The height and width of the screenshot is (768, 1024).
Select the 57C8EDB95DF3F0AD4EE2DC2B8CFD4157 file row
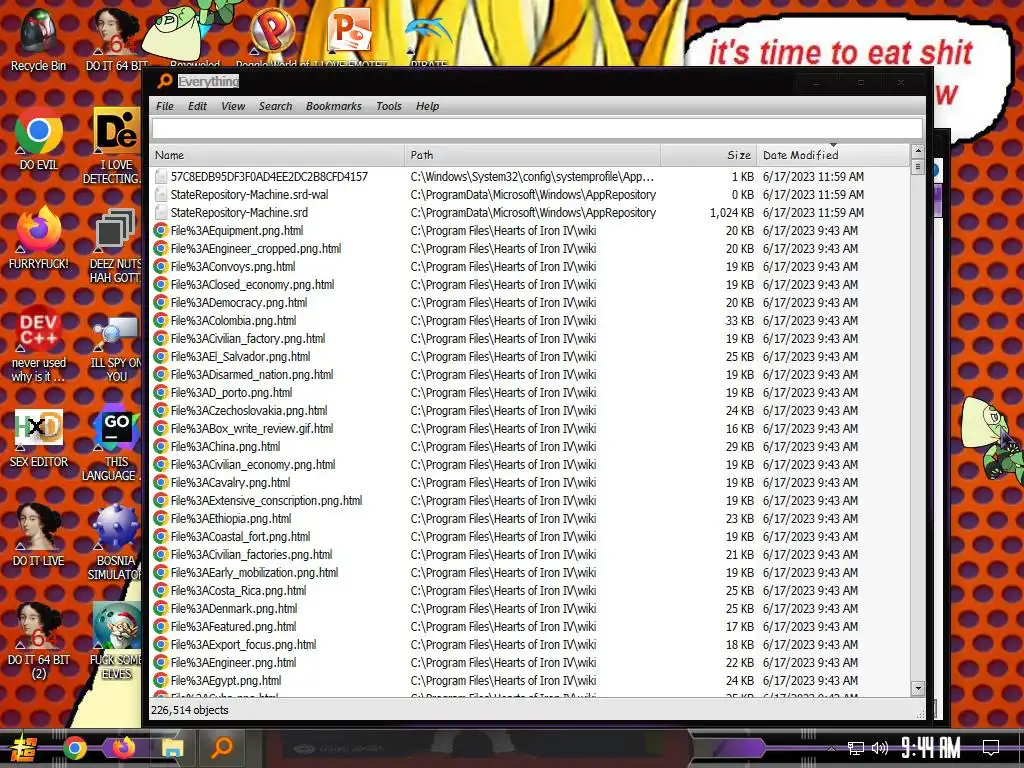530,176
